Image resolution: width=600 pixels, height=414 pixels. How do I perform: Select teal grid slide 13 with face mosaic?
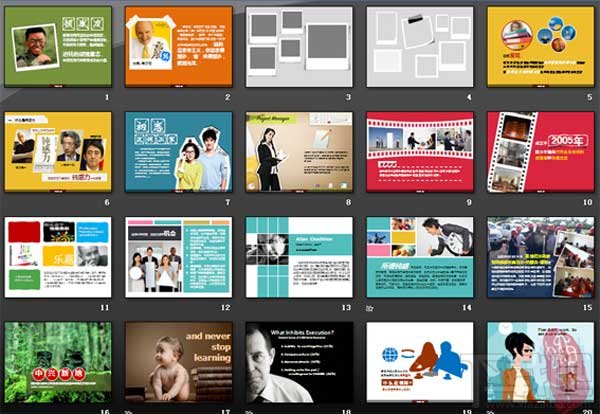(299, 257)
